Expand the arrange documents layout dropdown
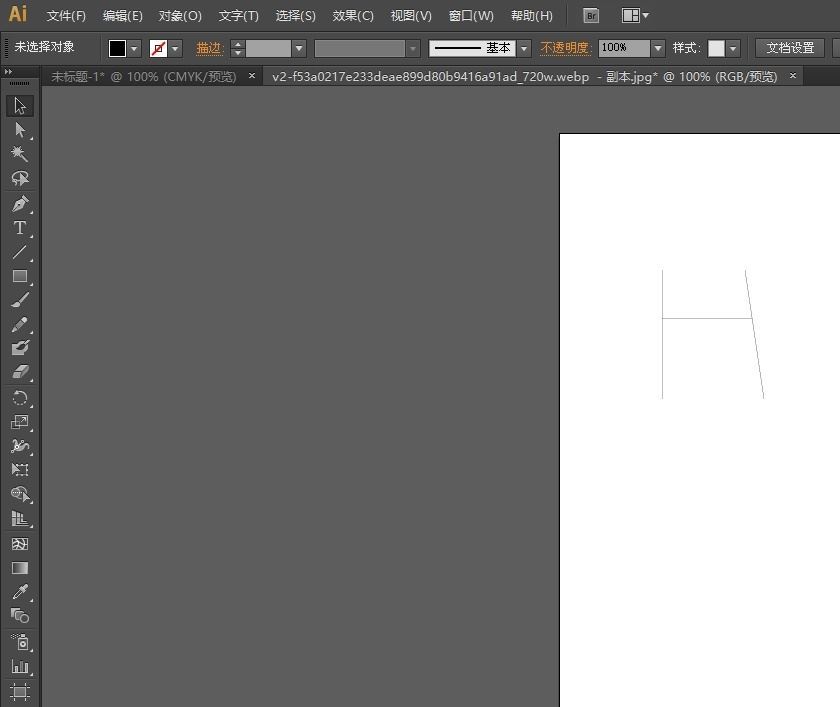Viewport: 840px width, 707px height. (635, 16)
